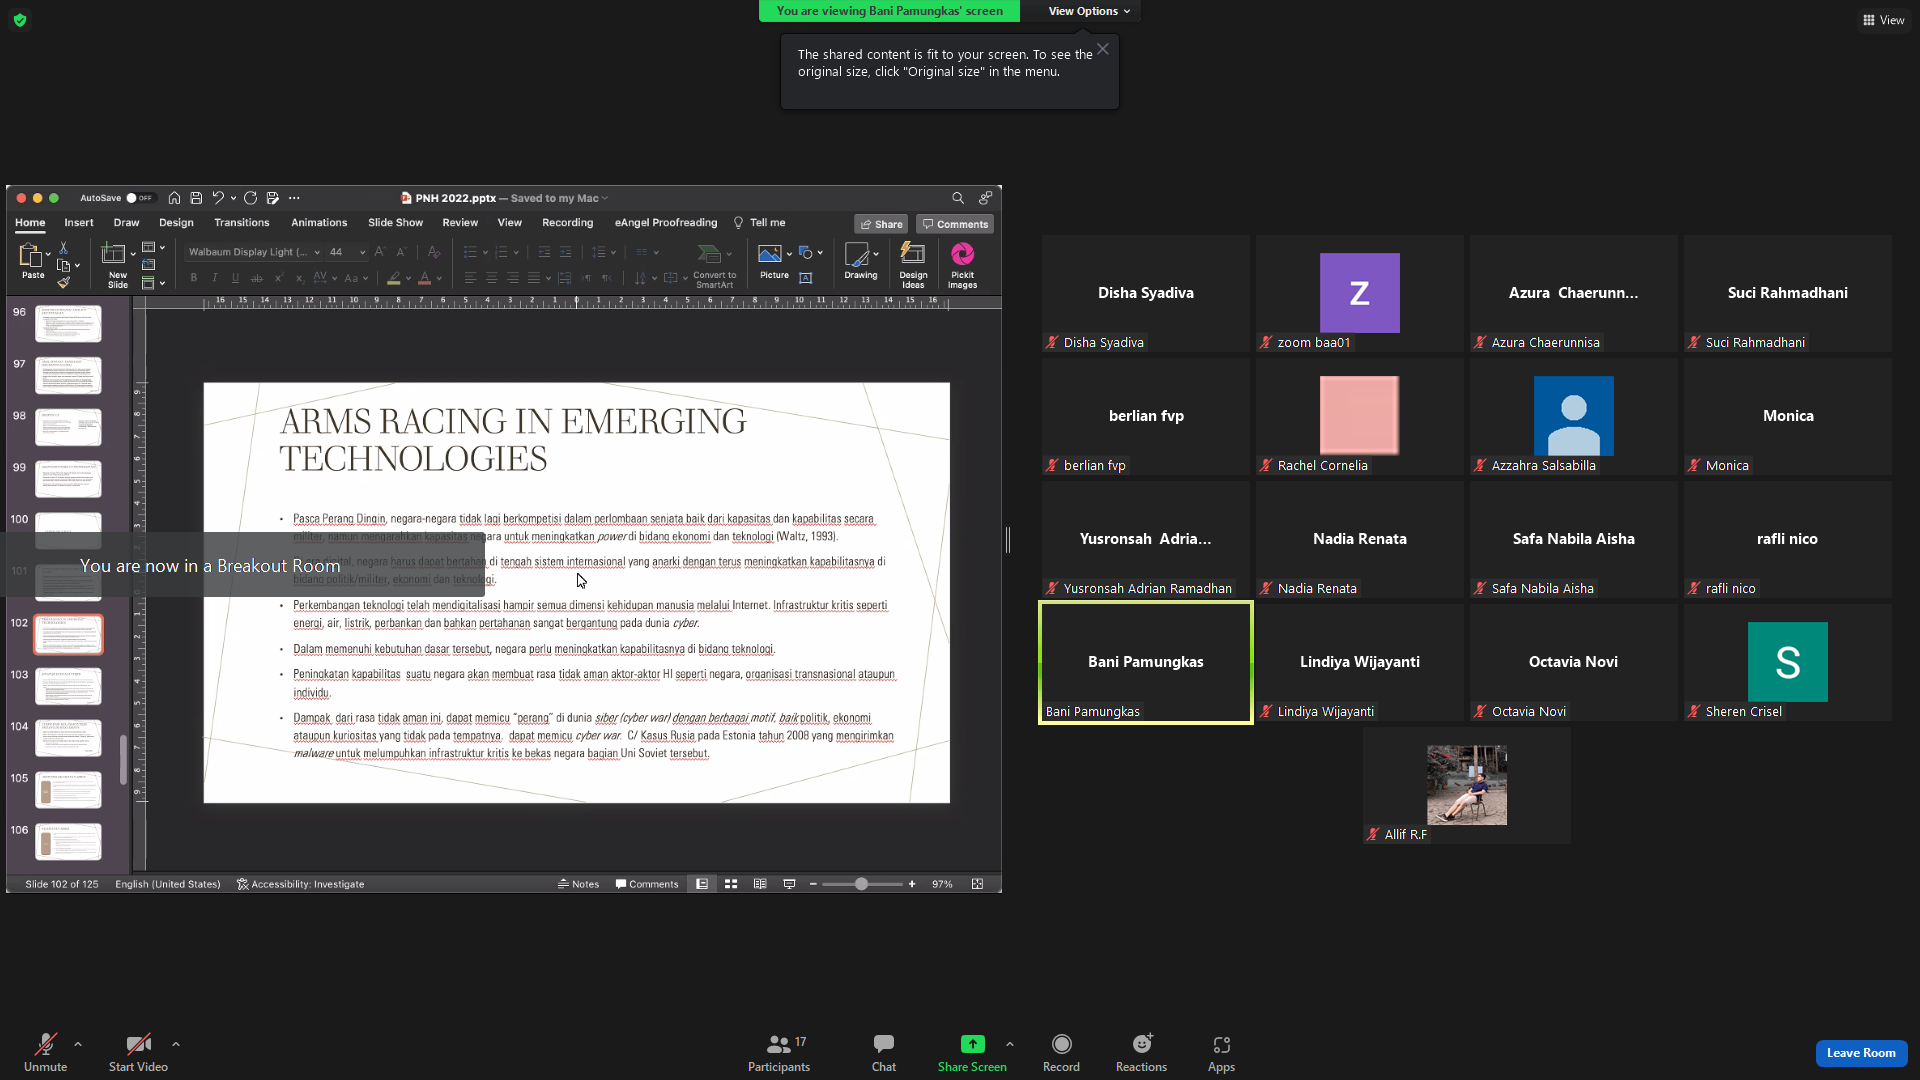Adjust the zoom slider handle in status bar

tap(861, 884)
